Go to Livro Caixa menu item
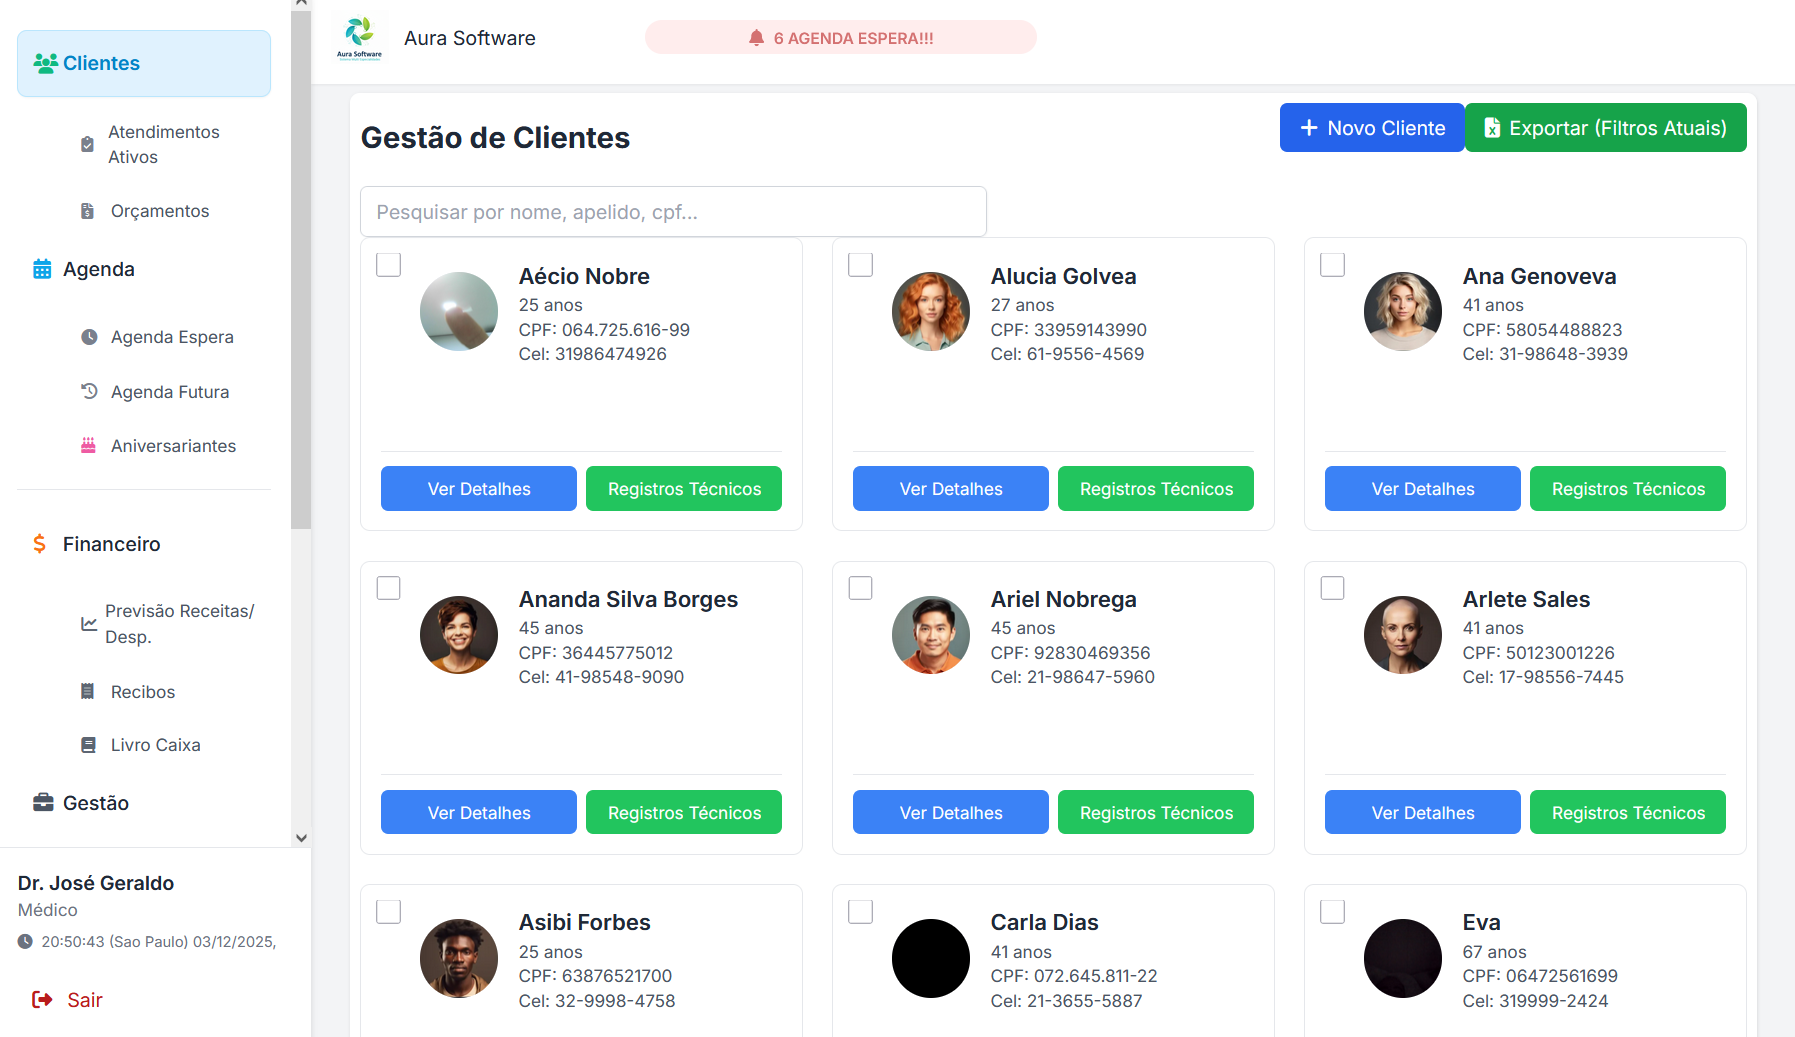1795x1037 pixels. click(156, 745)
